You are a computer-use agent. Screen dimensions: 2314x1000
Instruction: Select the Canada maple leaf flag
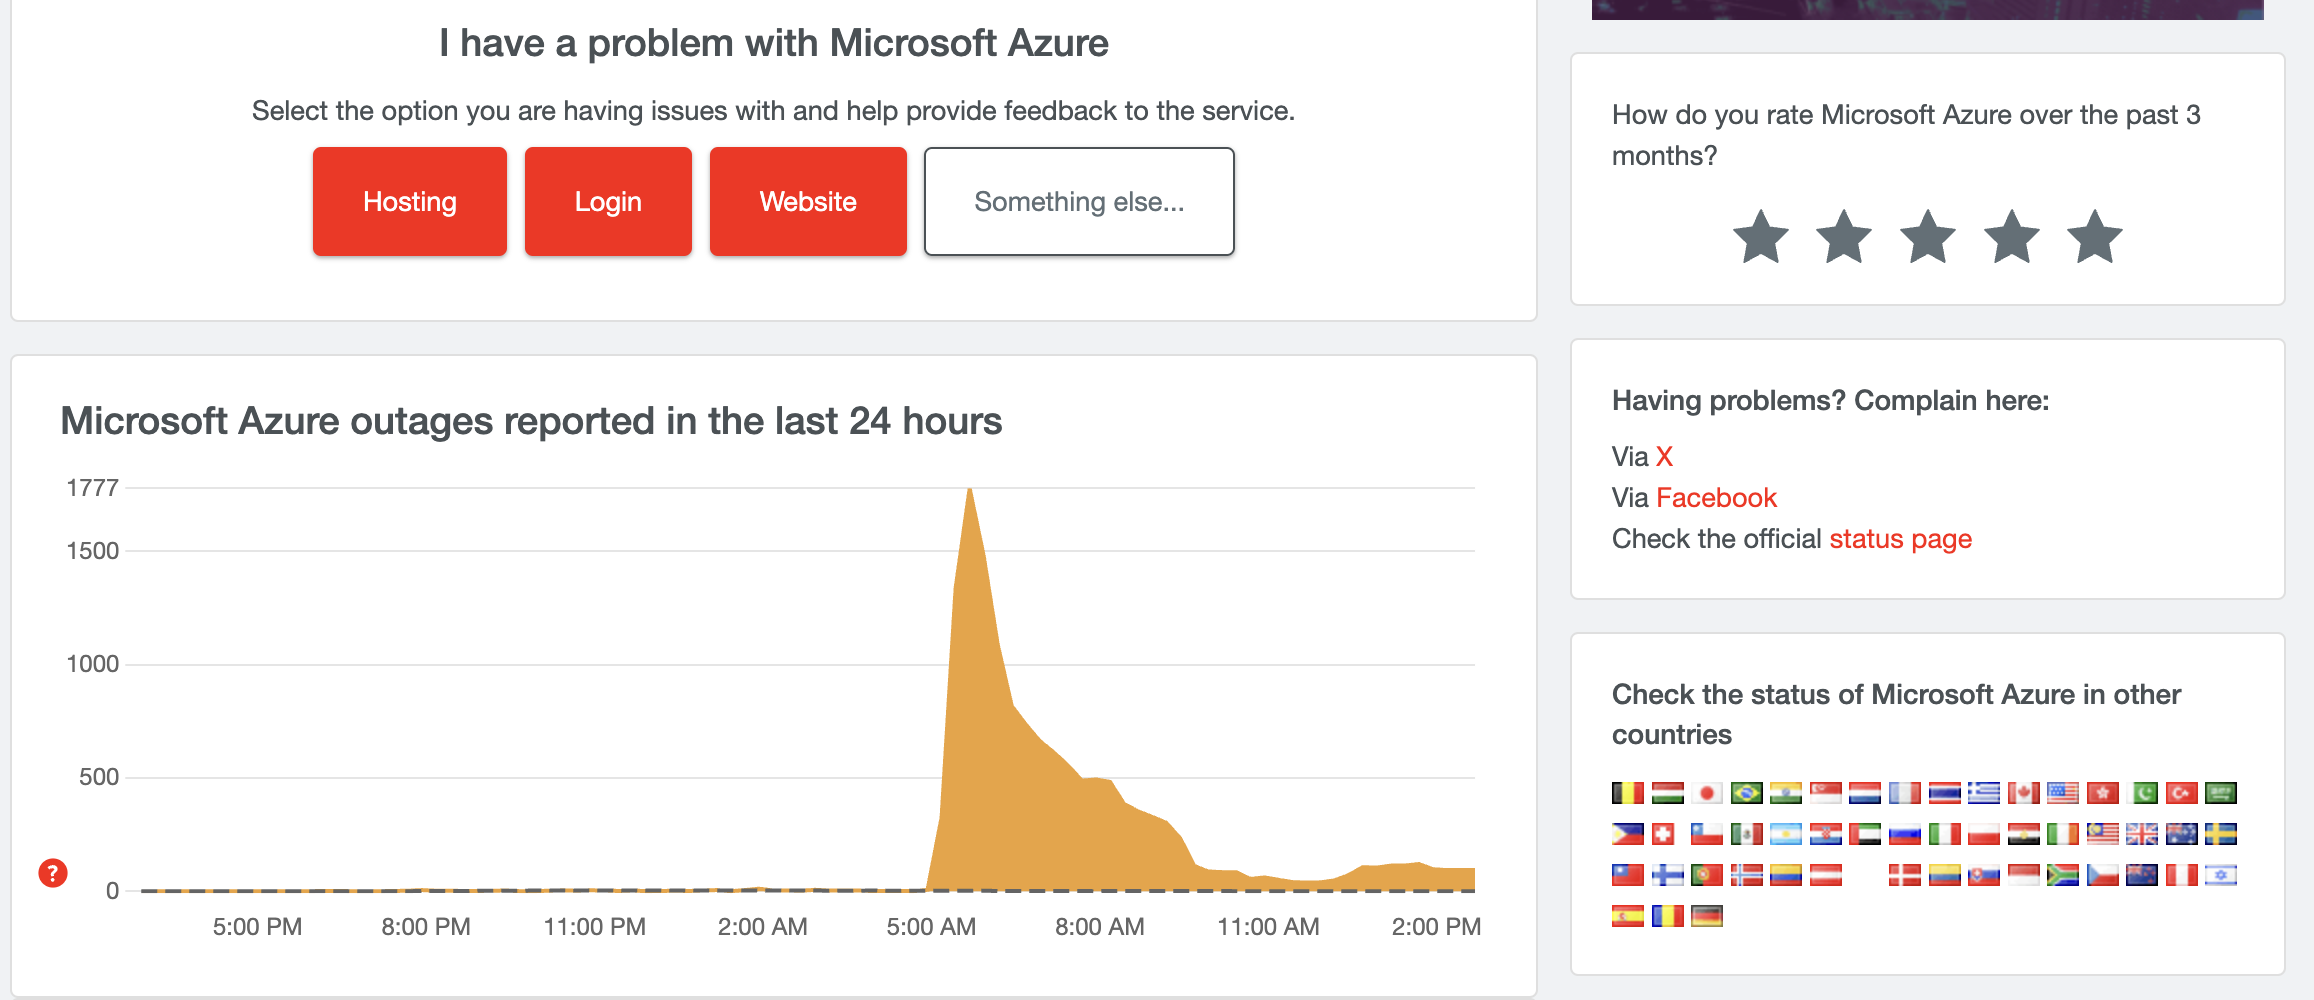point(2024,793)
